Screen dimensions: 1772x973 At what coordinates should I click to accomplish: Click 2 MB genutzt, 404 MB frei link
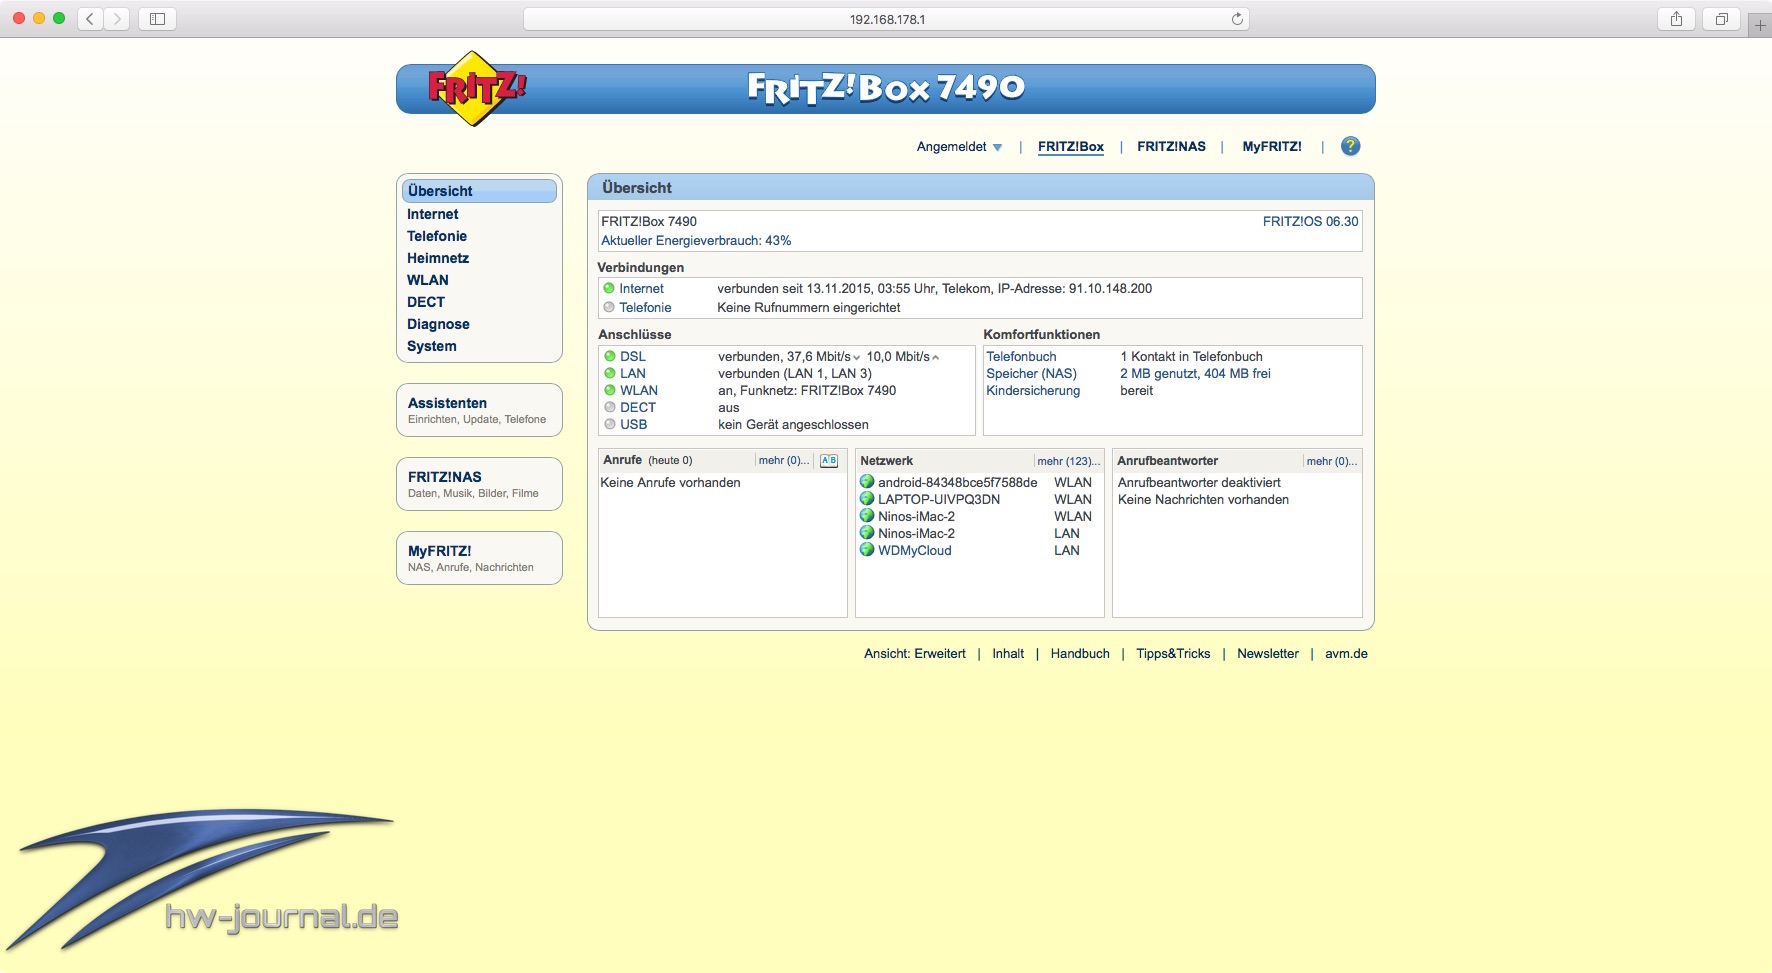(1195, 373)
